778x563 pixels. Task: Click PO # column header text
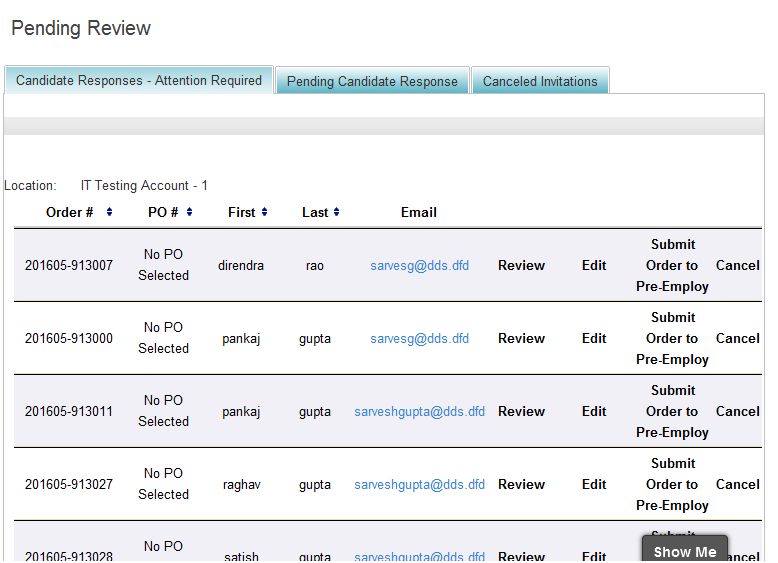pos(163,212)
